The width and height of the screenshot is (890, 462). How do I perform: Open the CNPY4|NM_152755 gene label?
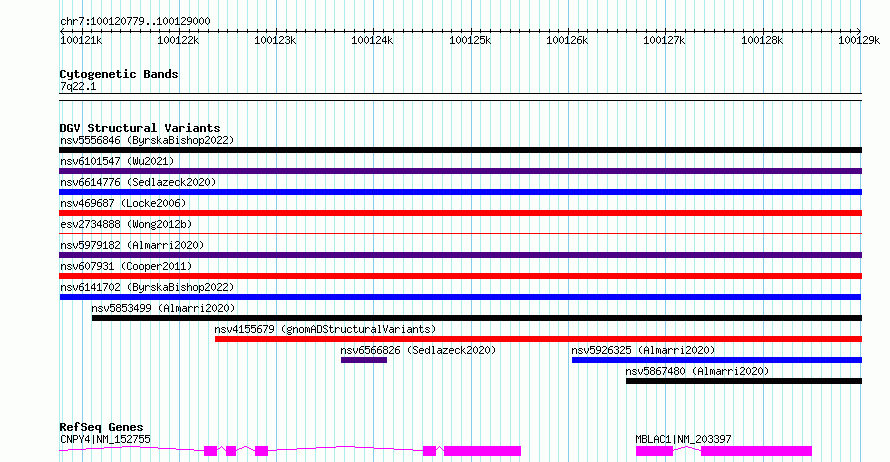[x=105, y=439]
